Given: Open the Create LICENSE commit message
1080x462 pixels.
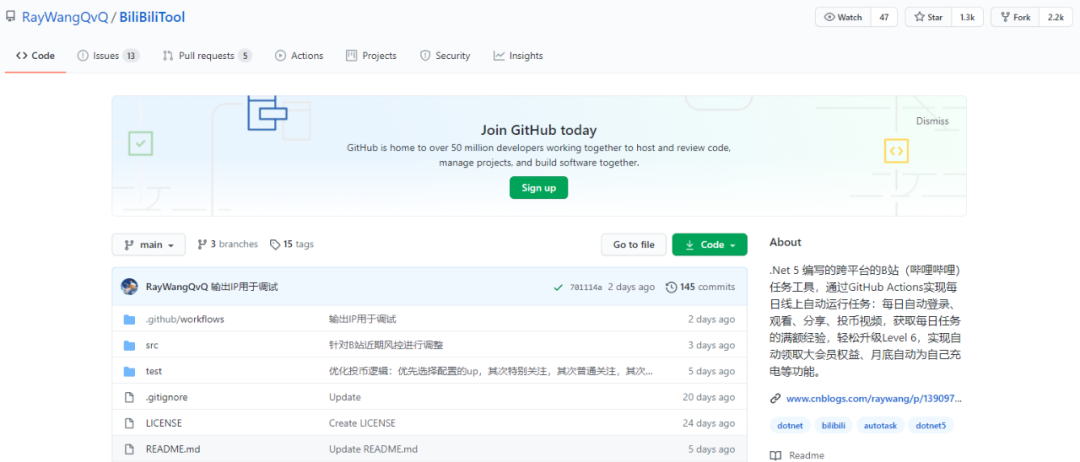Looking at the screenshot, I should (x=362, y=423).
